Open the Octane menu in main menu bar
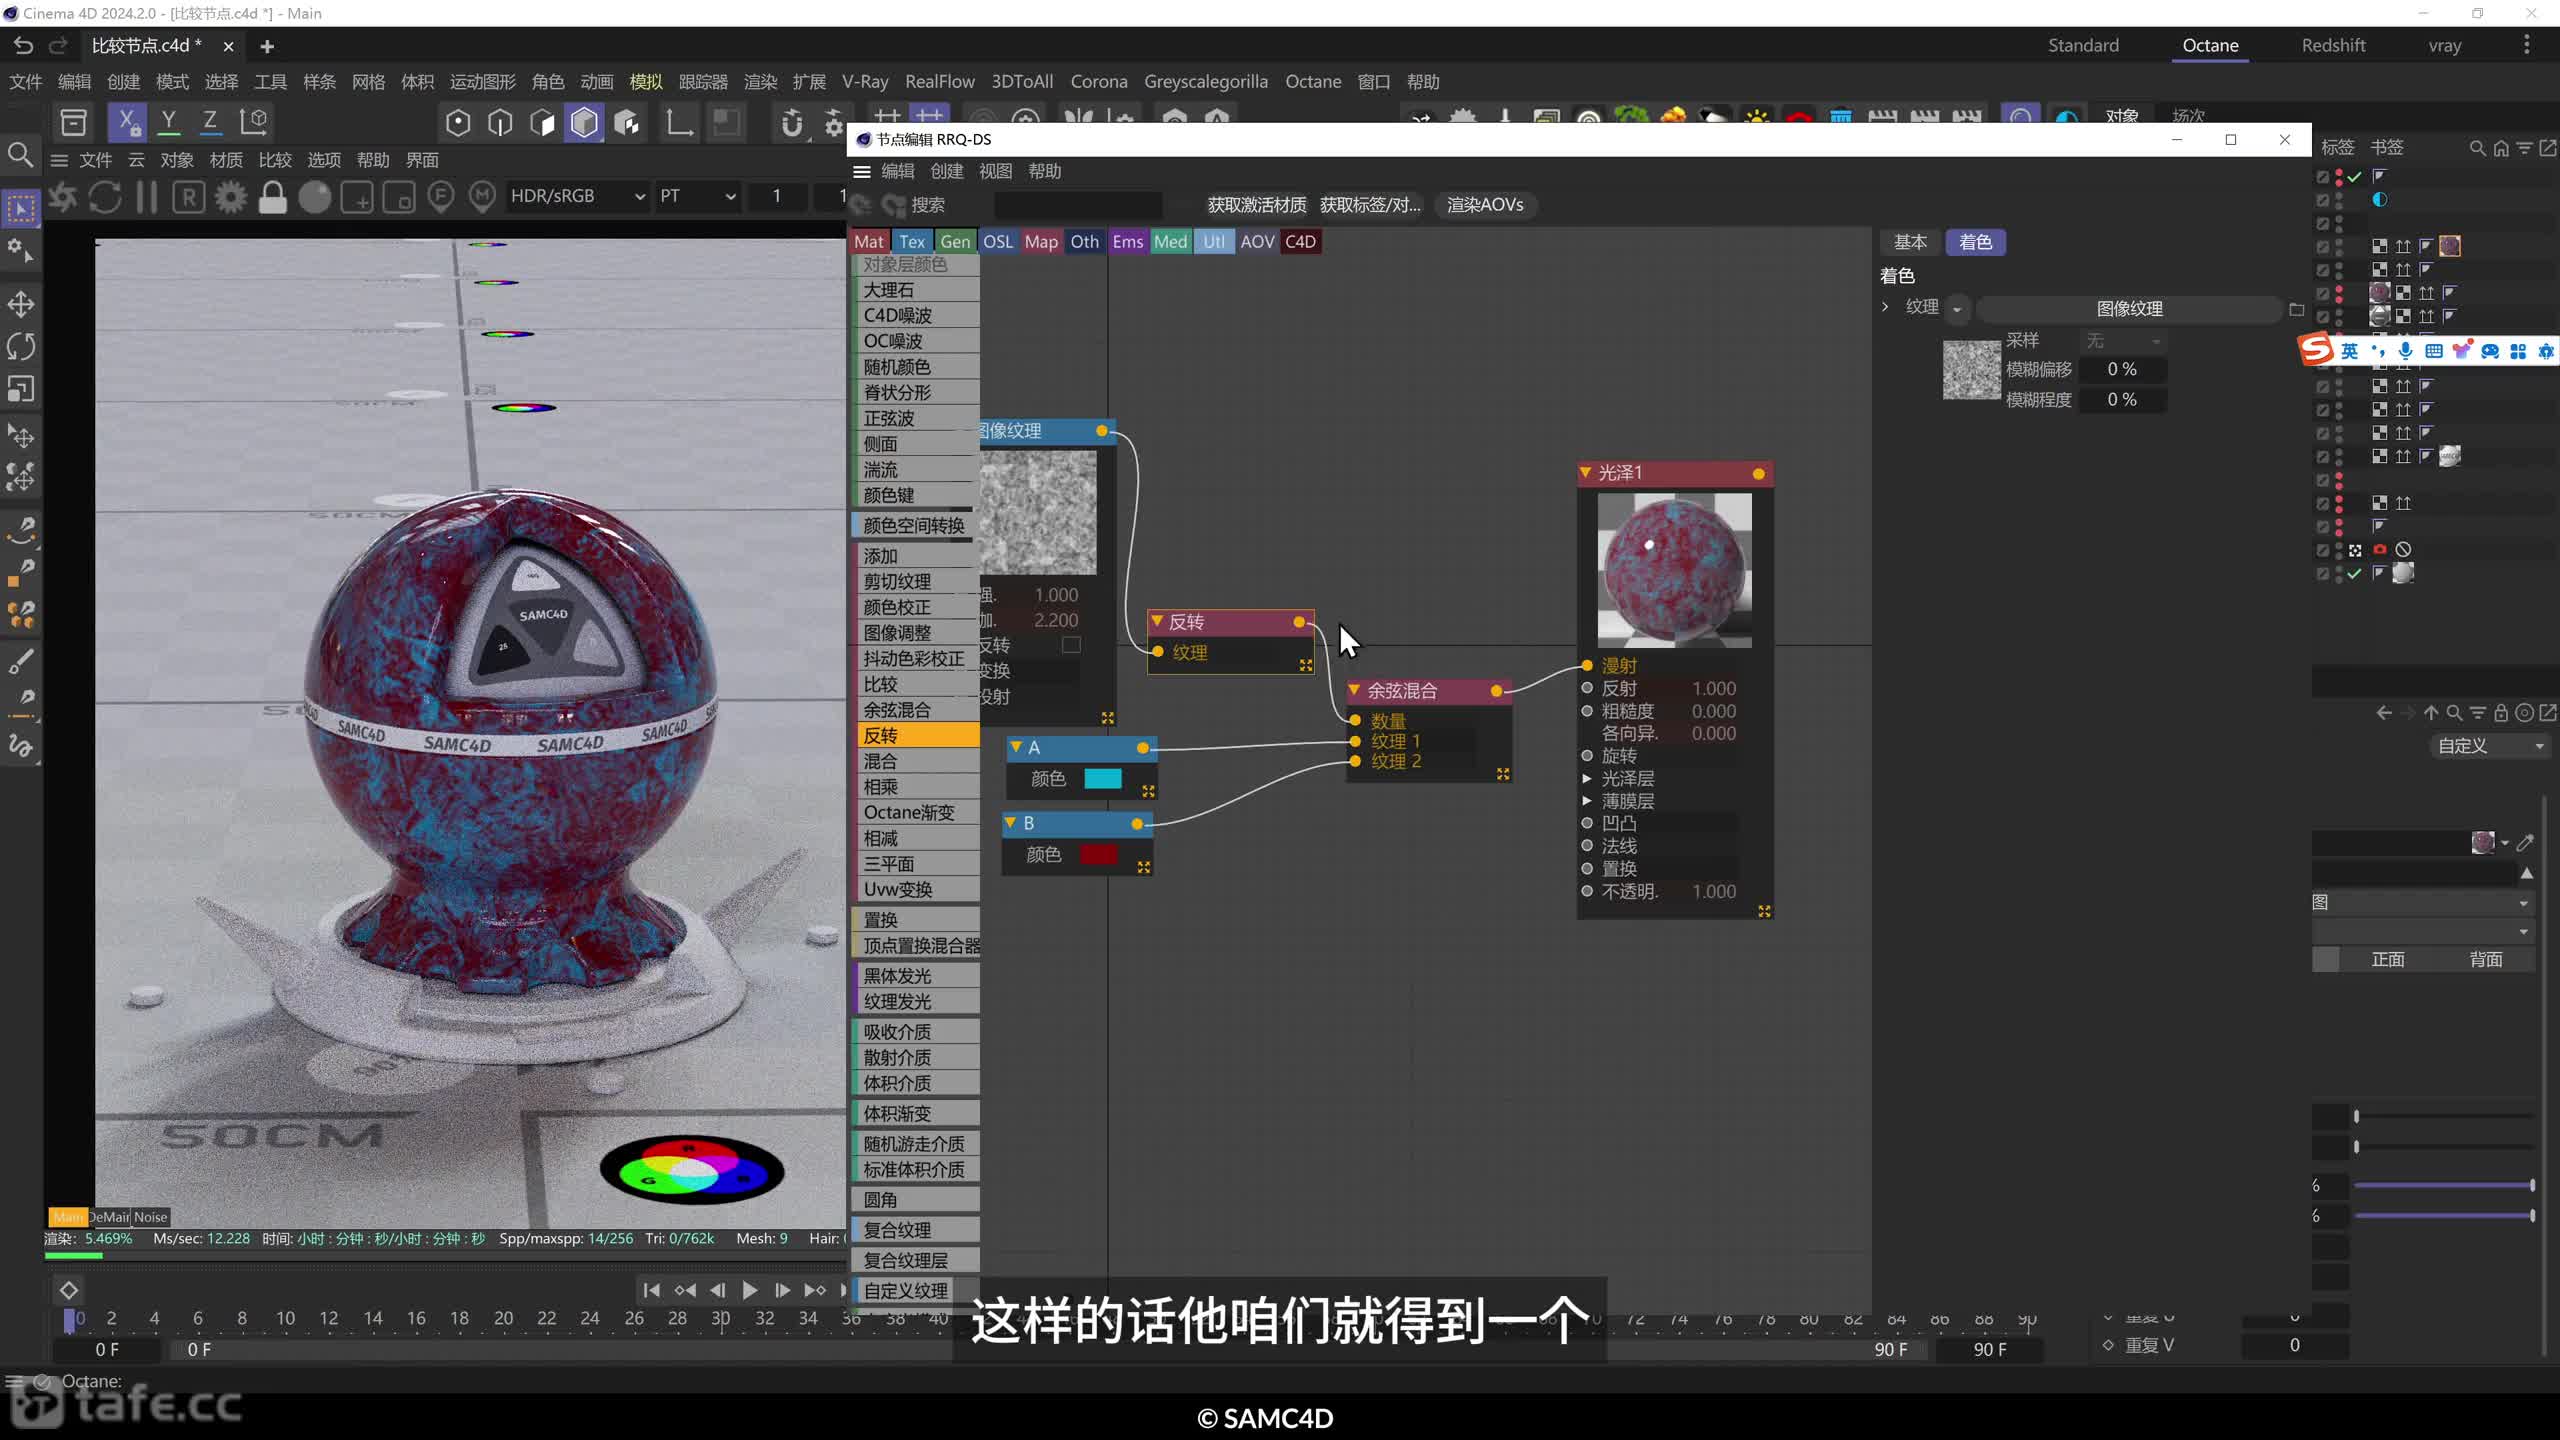This screenshot has height=1440, width=2560. click(1313, 82)
